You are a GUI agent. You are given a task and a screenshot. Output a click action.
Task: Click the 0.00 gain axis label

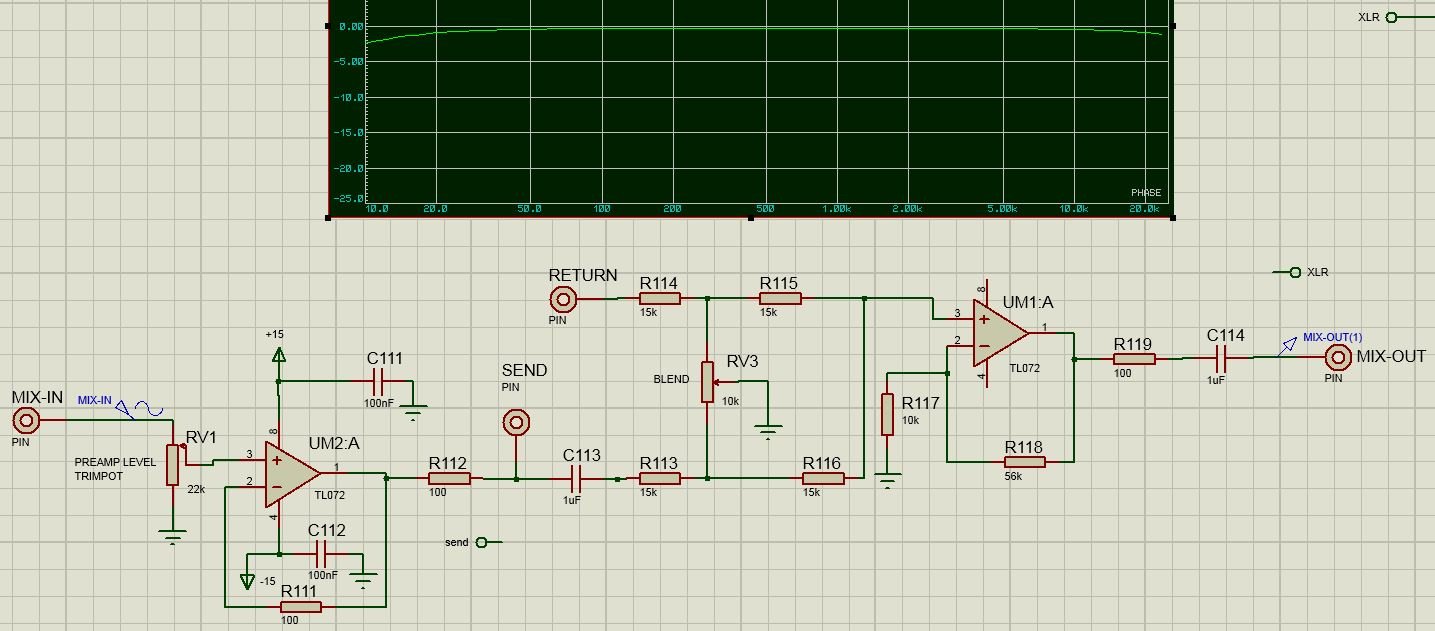tap(351, 26)
